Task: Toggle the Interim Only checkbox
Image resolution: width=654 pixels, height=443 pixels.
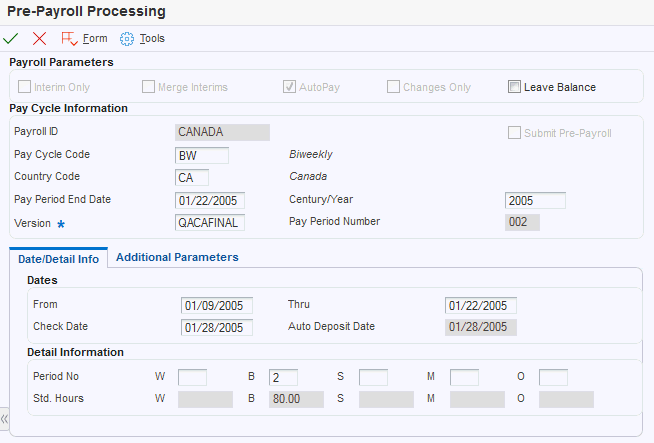Action: coord(25,87)
